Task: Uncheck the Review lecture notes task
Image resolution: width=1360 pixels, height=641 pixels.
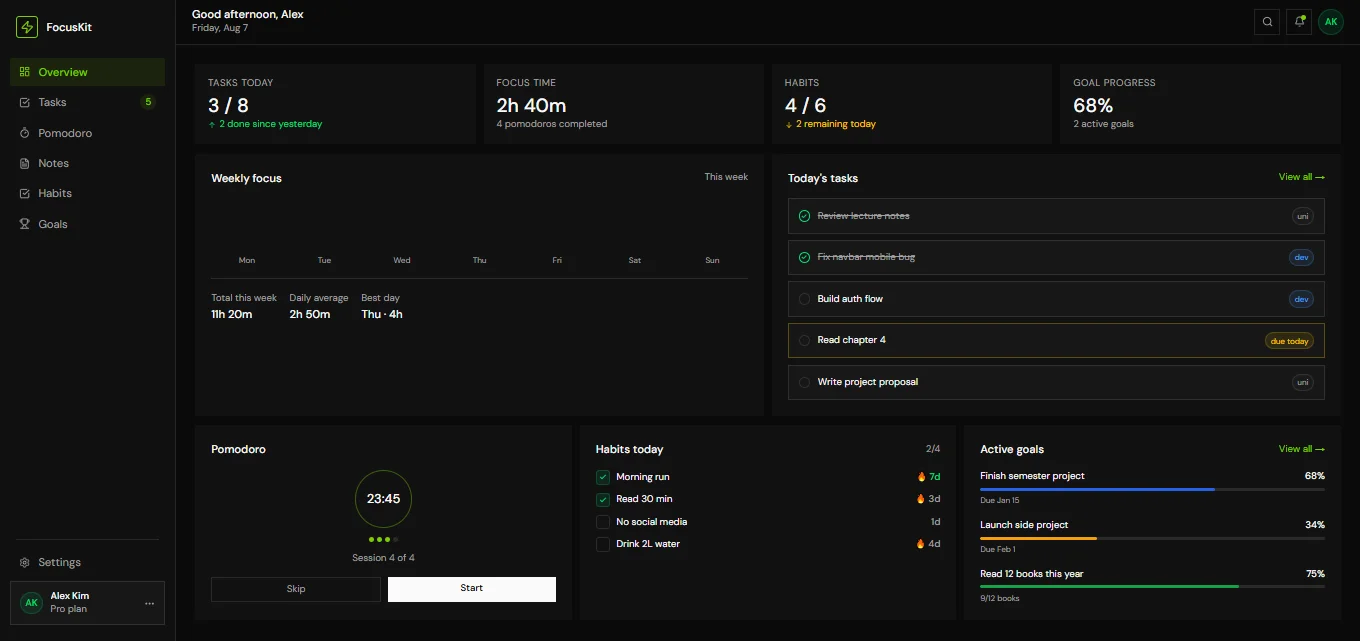Action: (x=804, y=216)
